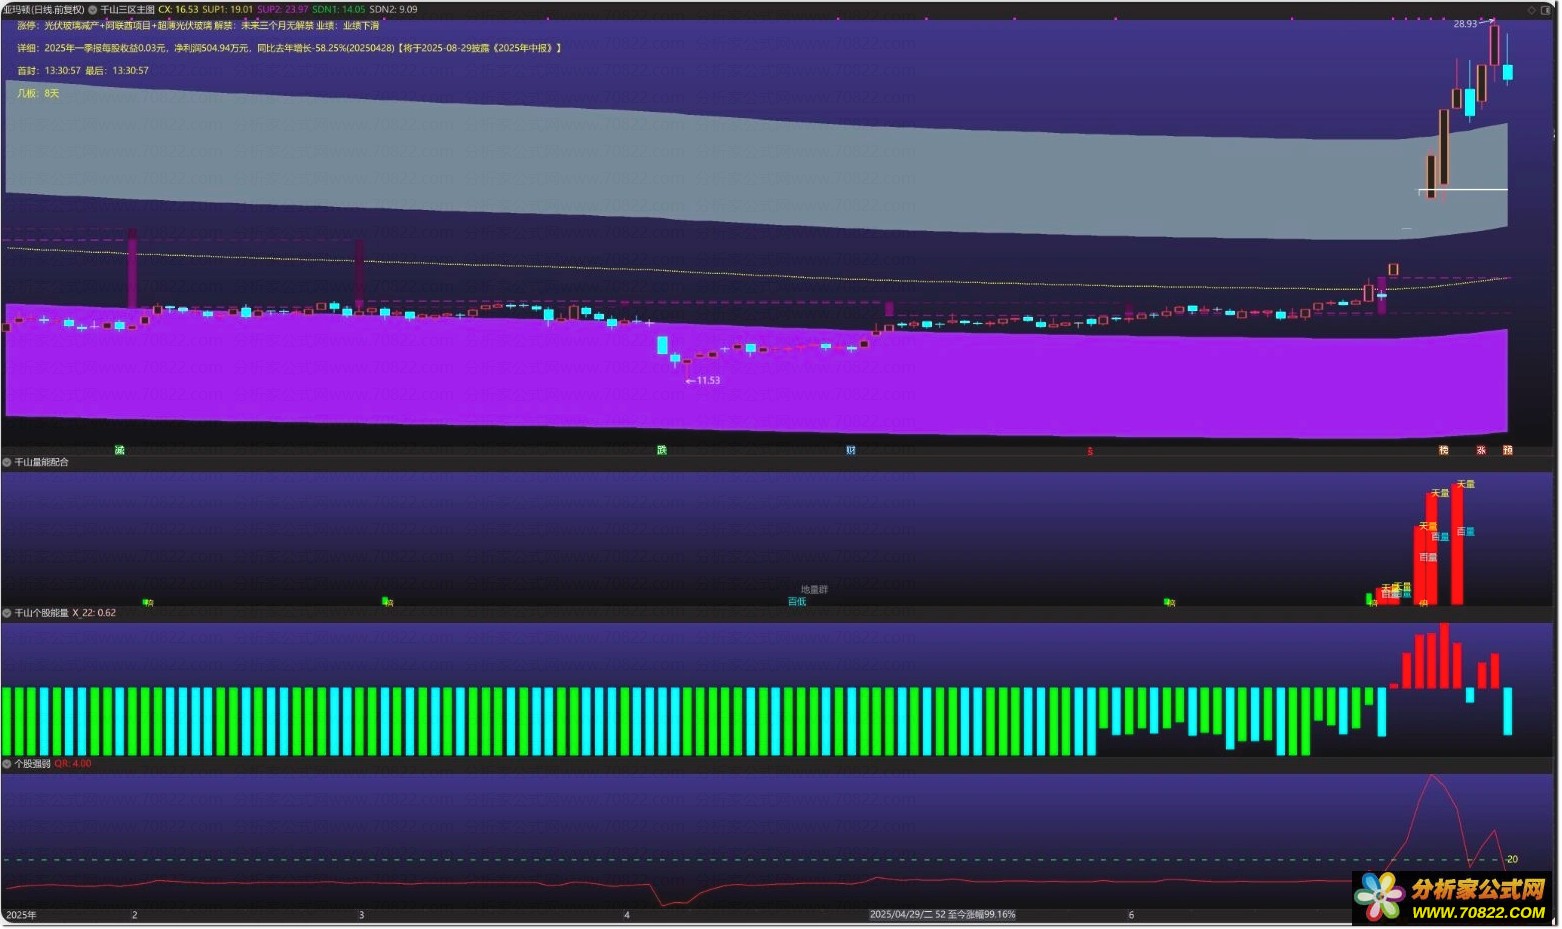Click month 4 on the time axis
This screenshot has height=929, width=1562.
[x=627, y=915]
